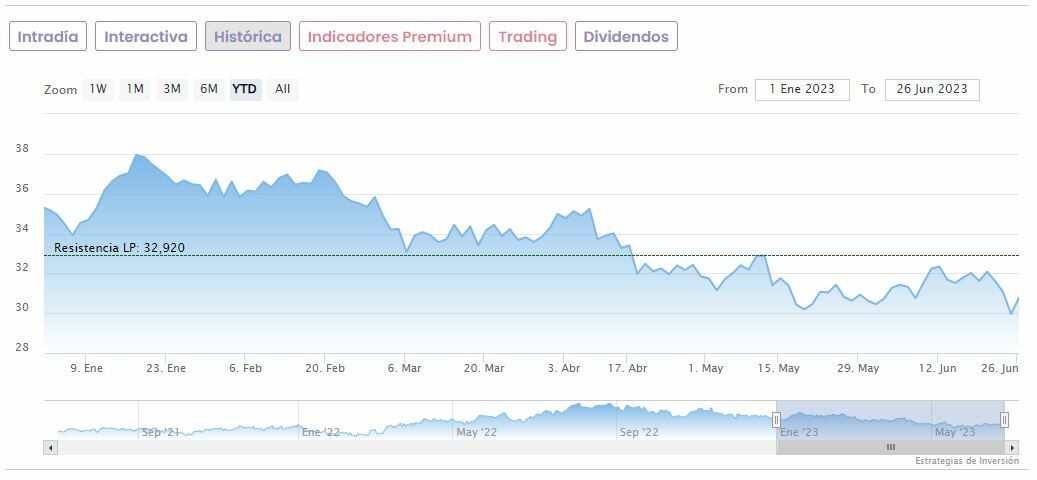Set zoom range to 1W

pyautogui.click(x=98, y=89)
